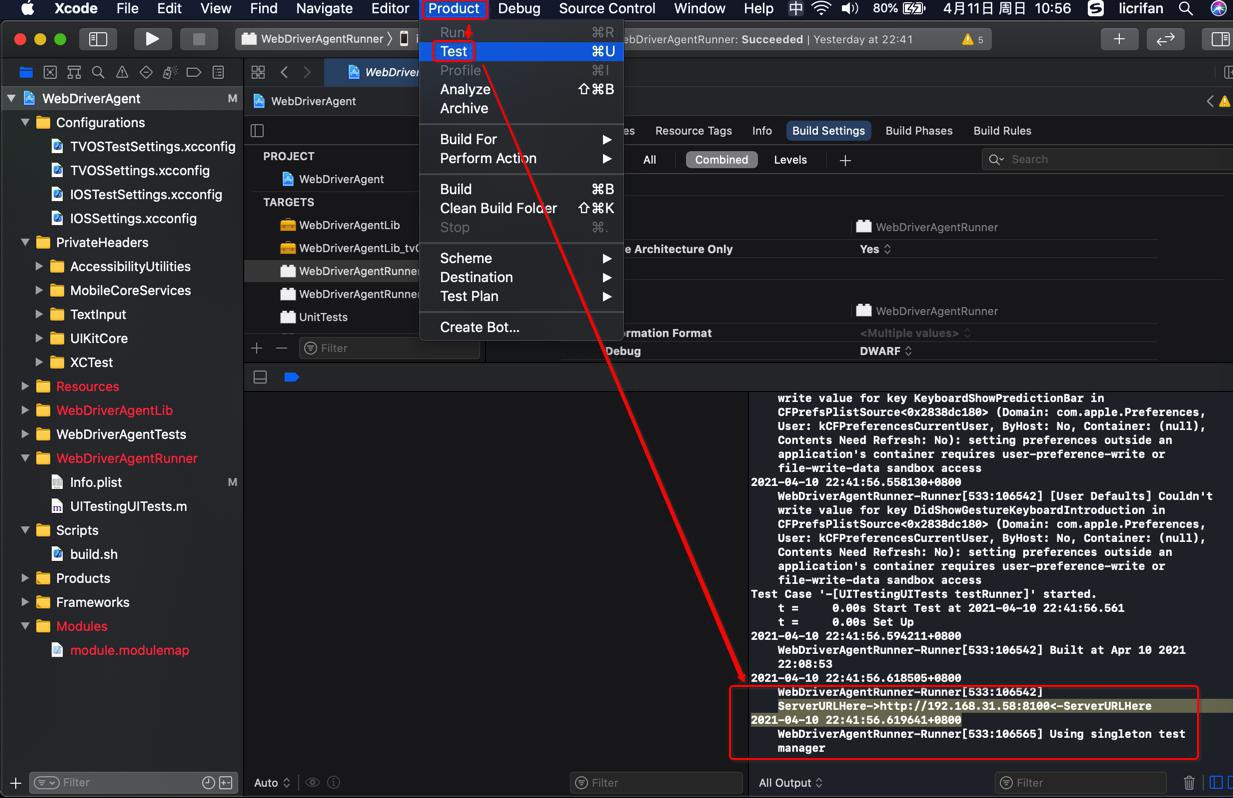Open the Build For submenu
The height and width of the screenshot is (798, 1233).
521,139
